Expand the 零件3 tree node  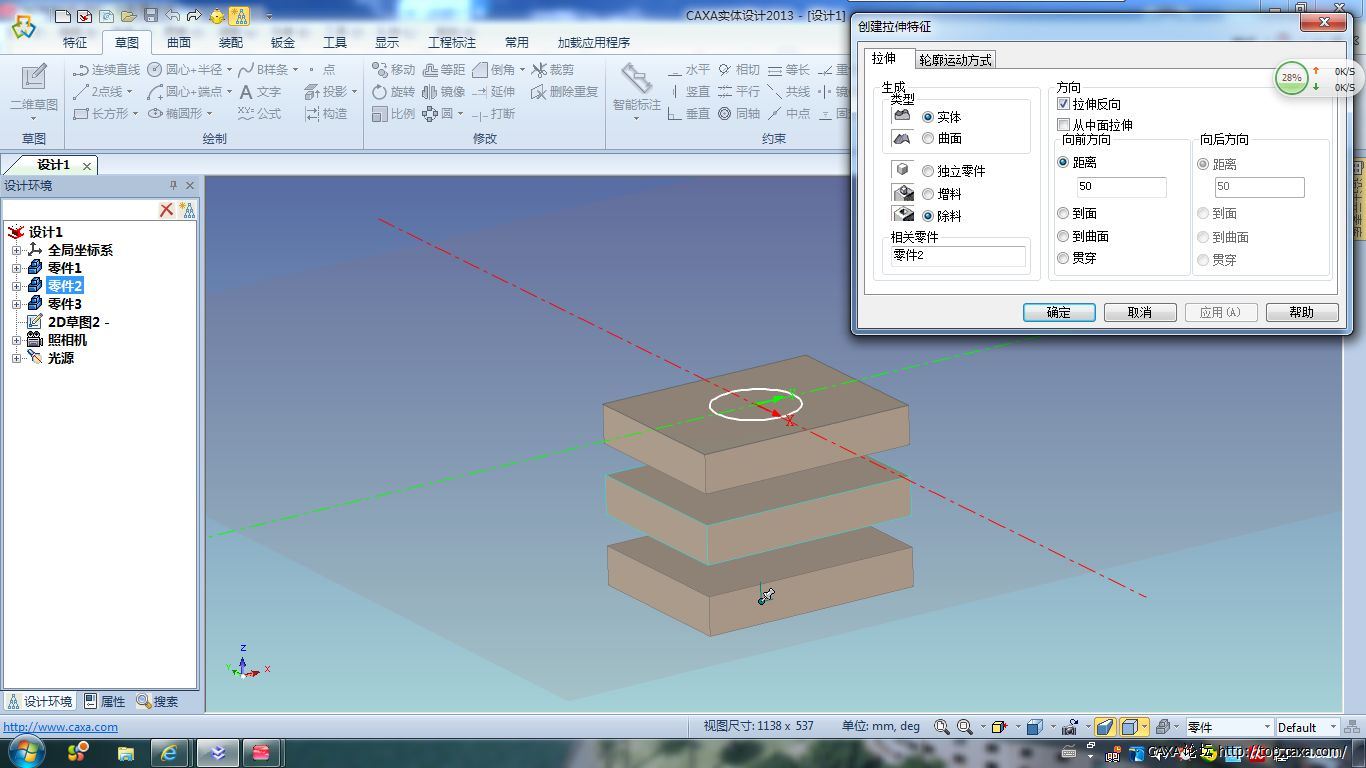click(16, 304)
